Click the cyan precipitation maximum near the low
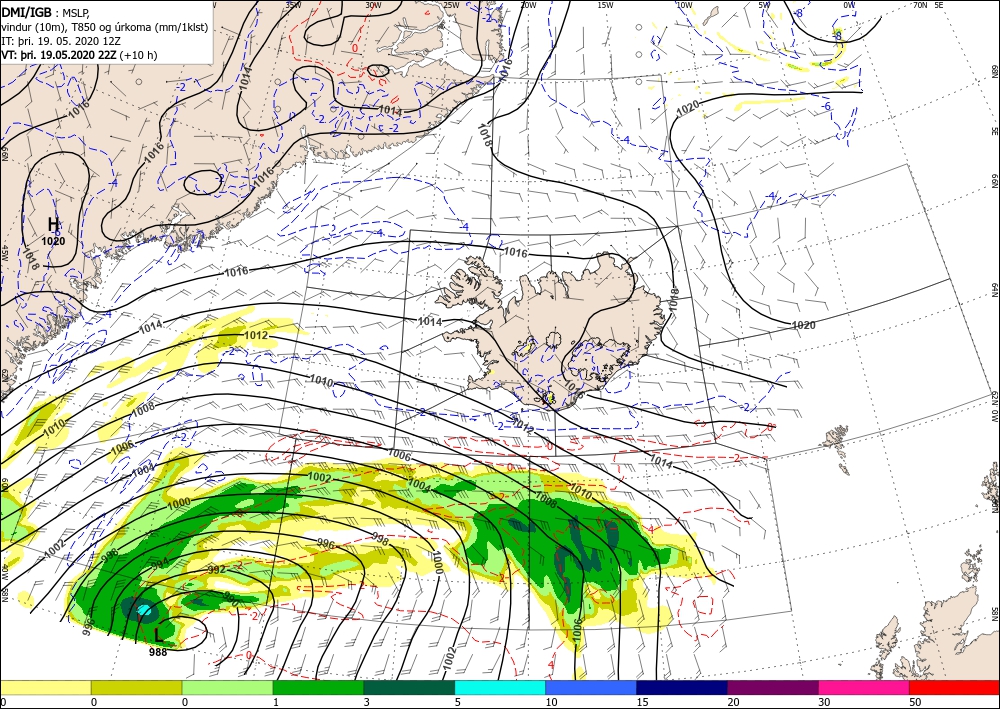Screen dimensions: 1000x709 pos(145,610)
